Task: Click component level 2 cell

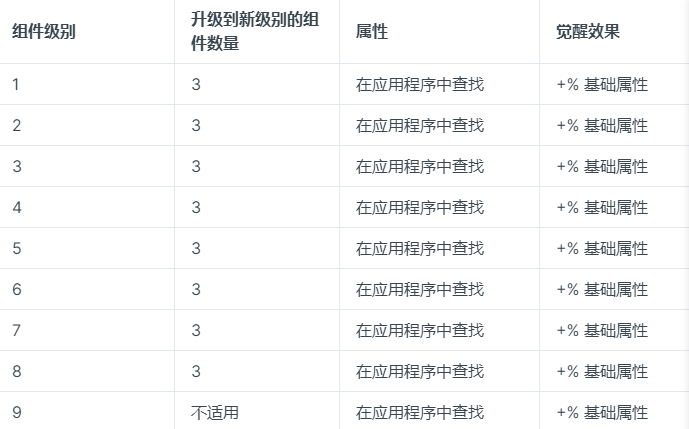Action: 16,126
